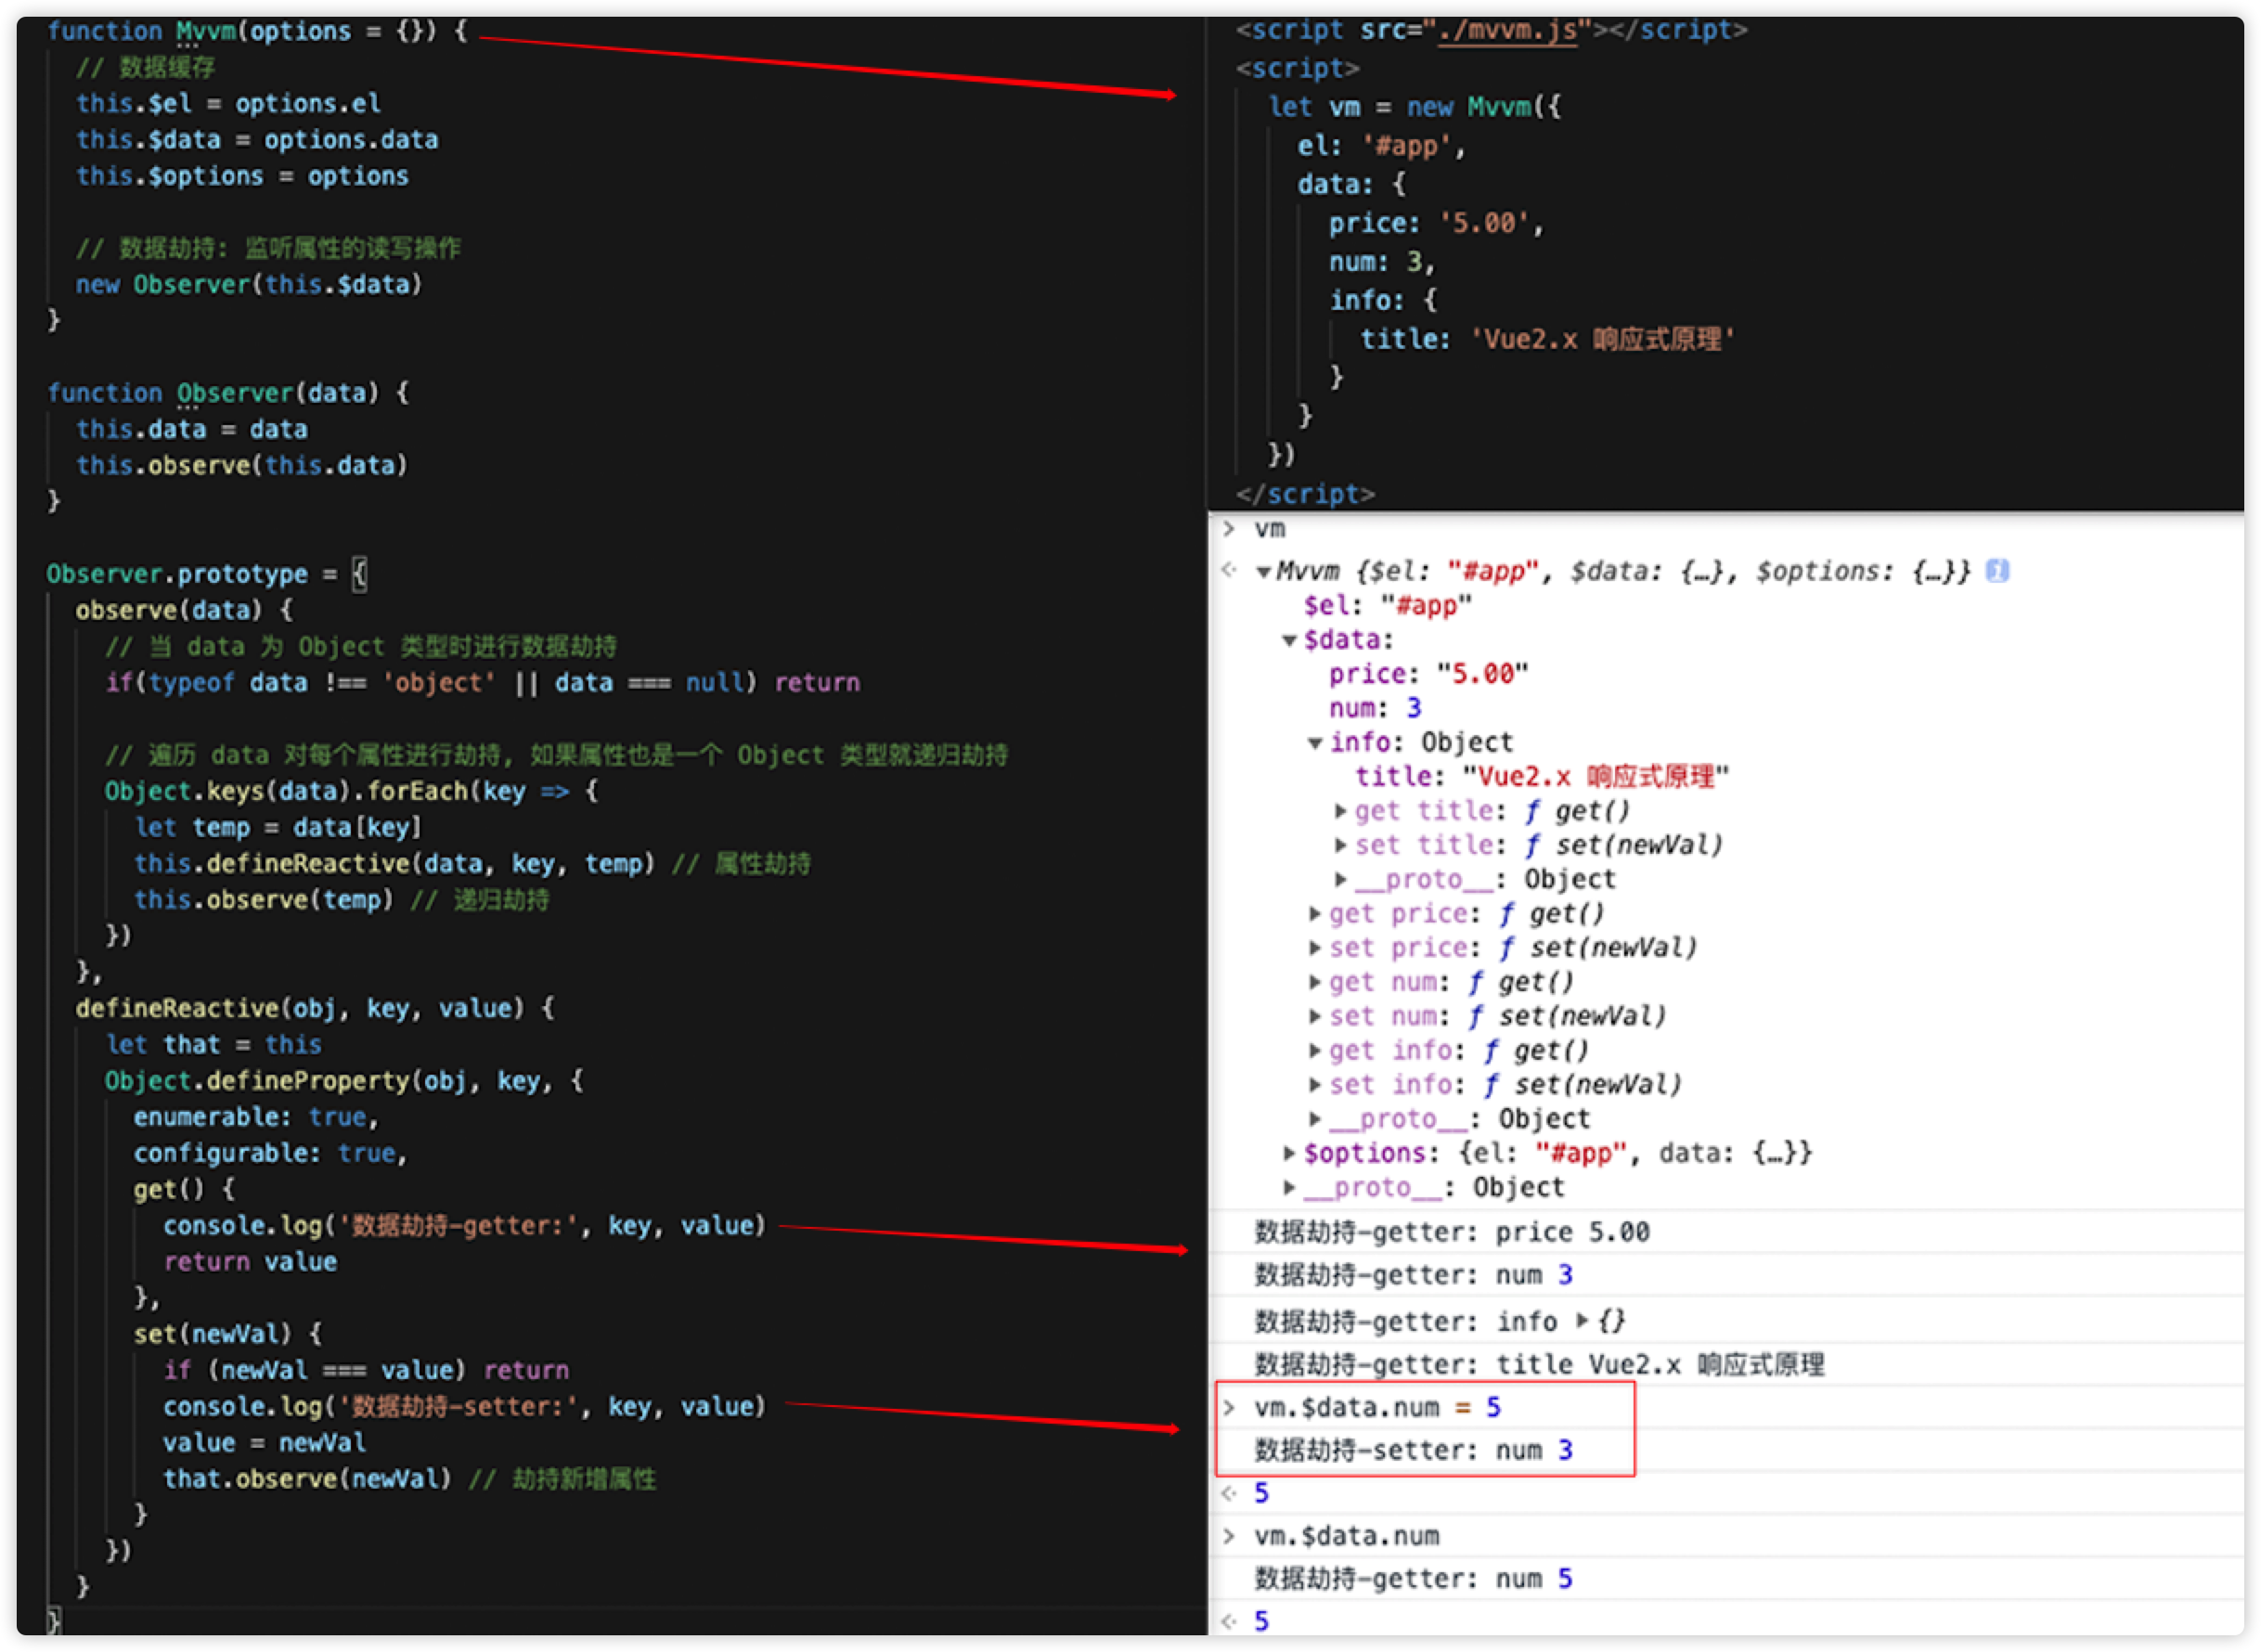Expand the set price setter entry
Screen dimensions: 2261x1652
click(1316, 948)
